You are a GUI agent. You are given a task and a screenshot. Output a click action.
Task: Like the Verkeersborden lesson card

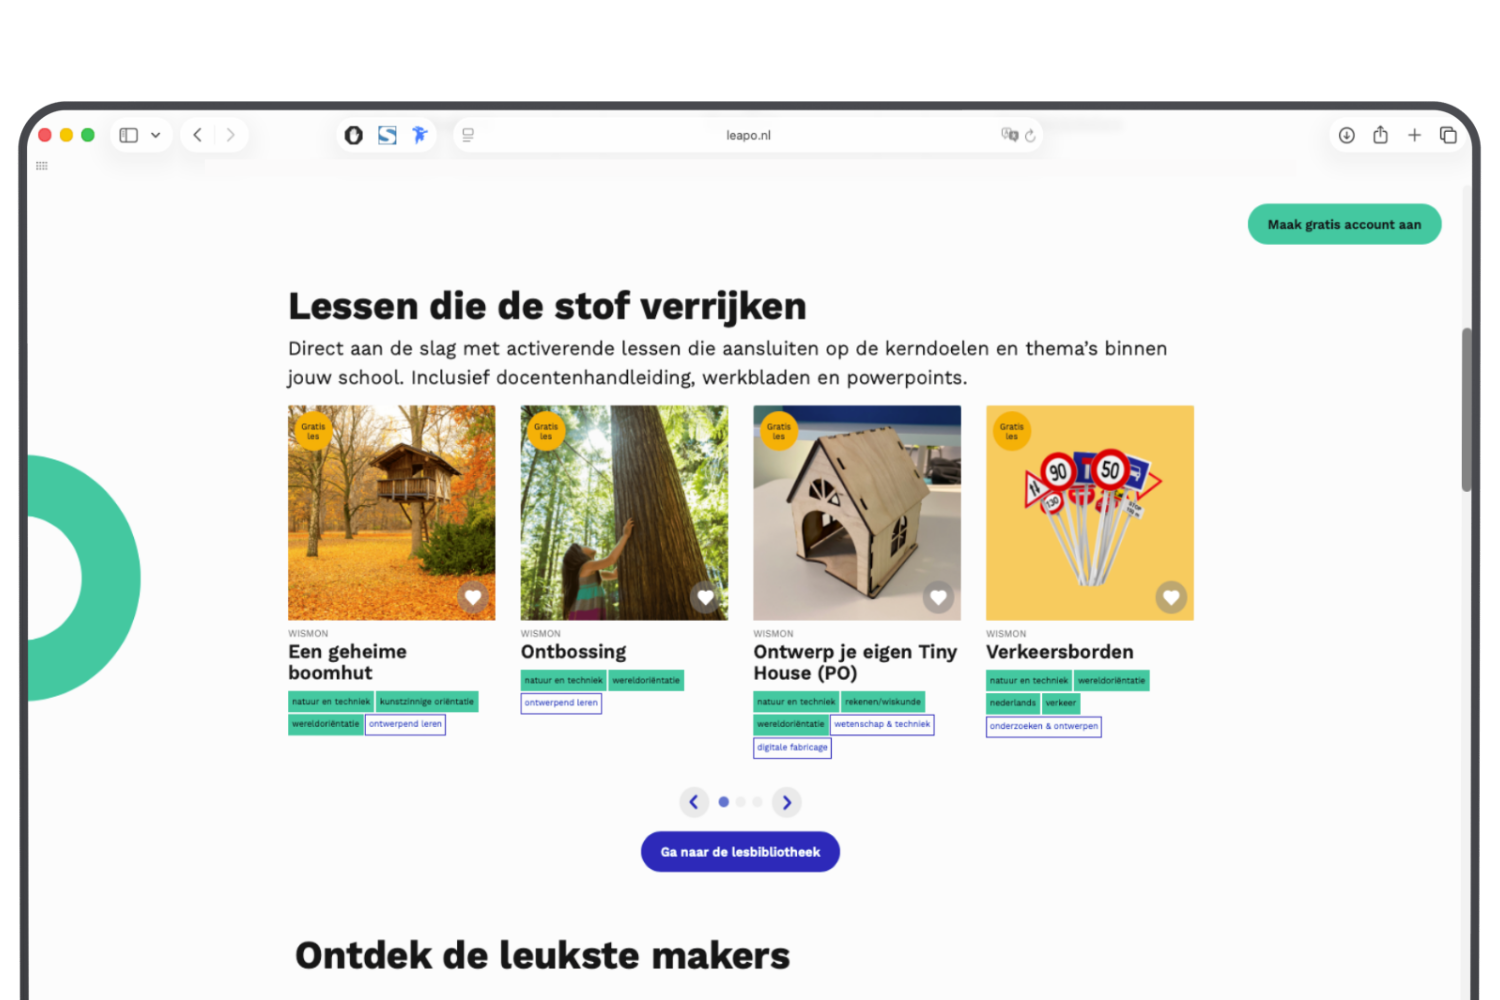click(1171, 597)
